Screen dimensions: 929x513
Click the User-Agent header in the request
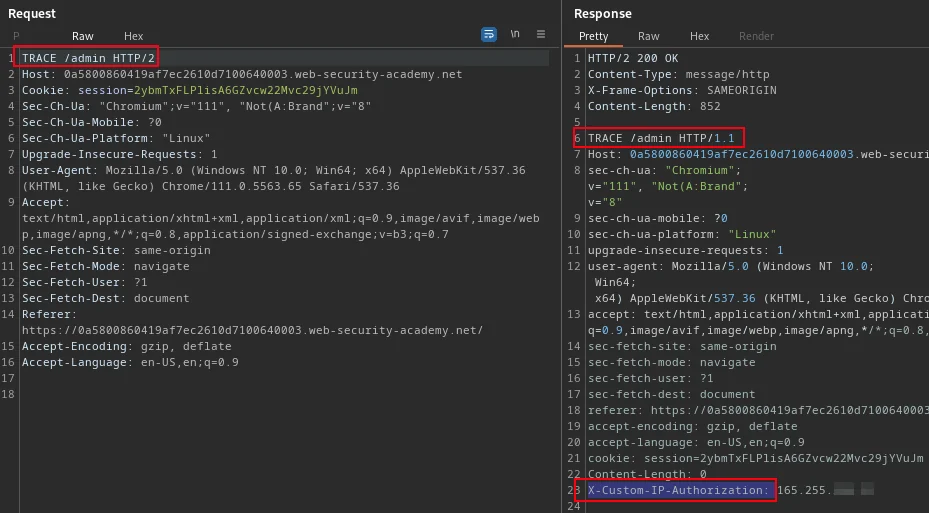[x=274, y=178]
